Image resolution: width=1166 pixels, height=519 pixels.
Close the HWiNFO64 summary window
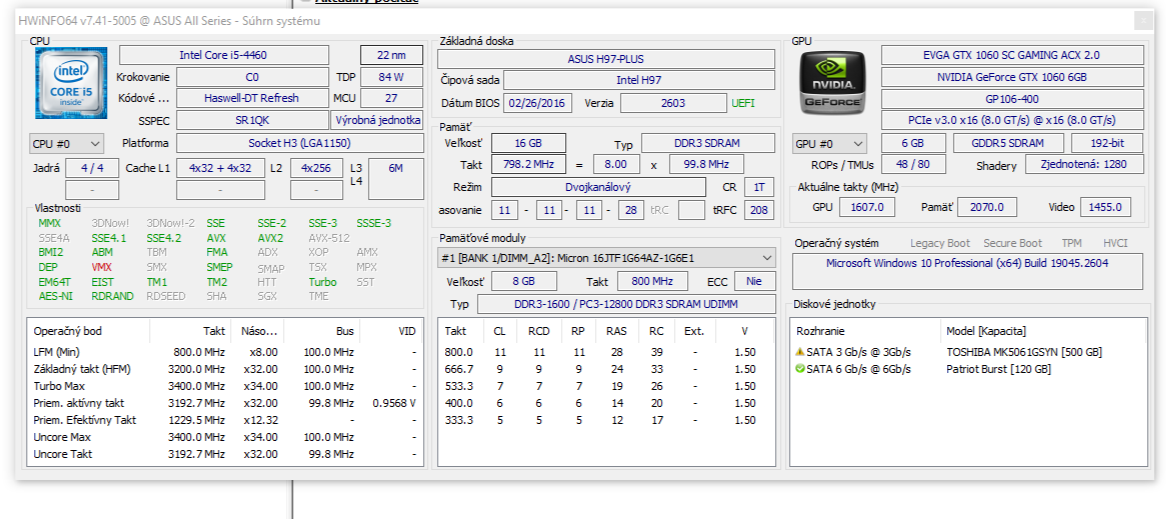tap(1143, 21)
